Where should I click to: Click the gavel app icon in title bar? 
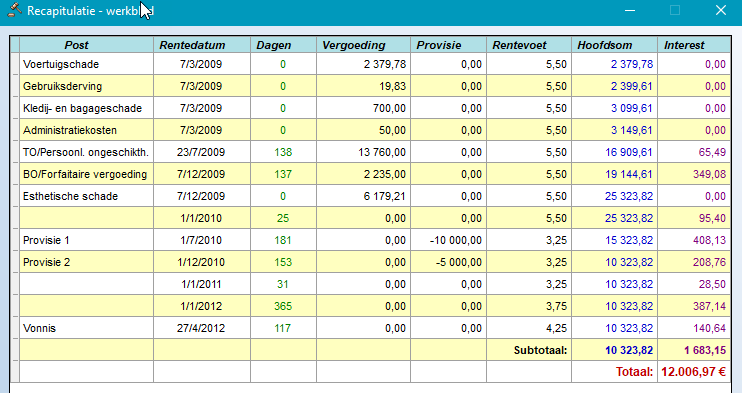coord(15,10)
